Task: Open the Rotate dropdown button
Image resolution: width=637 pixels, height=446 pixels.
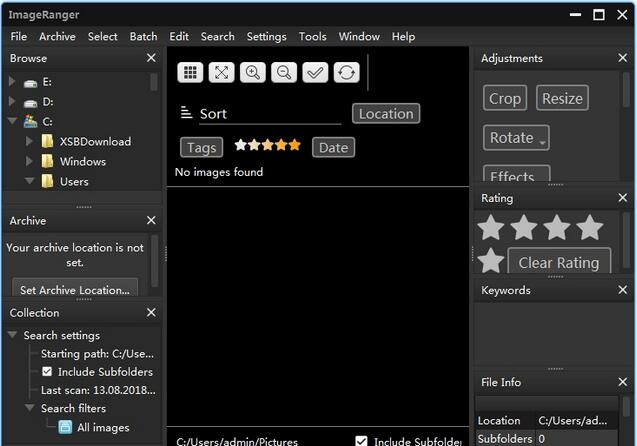Action: pos(516,138)
